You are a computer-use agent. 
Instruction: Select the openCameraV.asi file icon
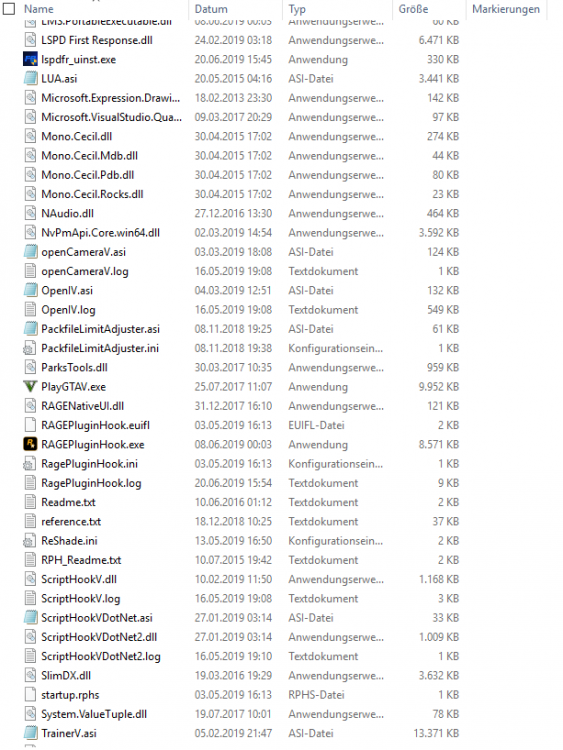click(30, 252)
